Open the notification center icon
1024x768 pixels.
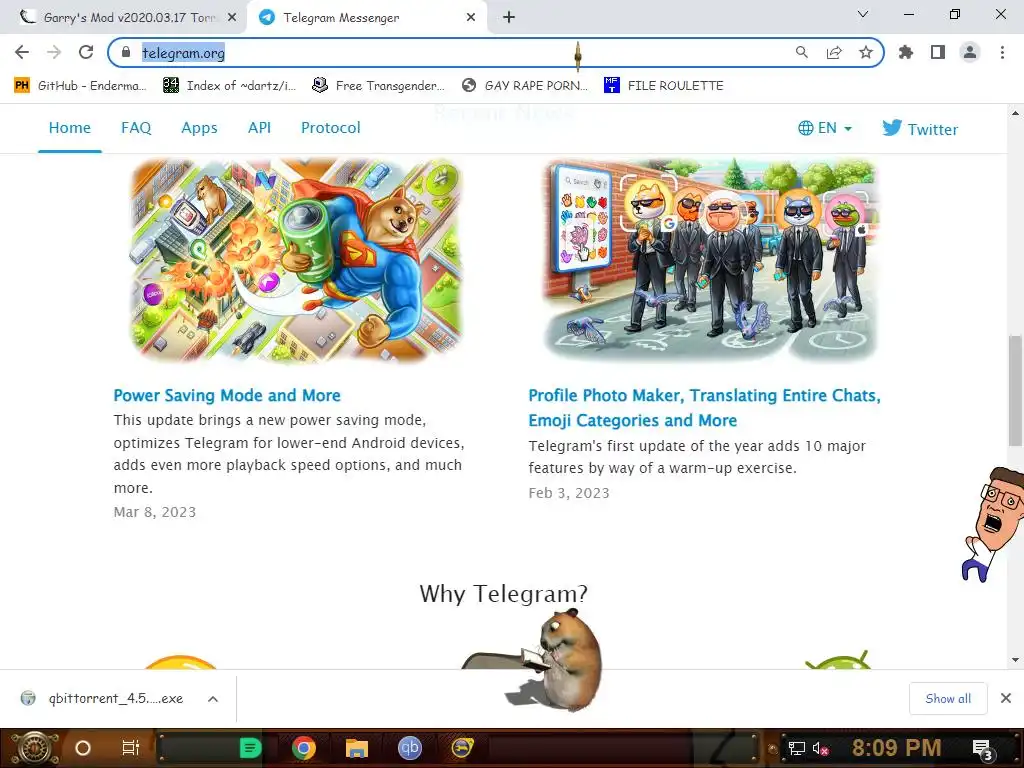[982, 749]
